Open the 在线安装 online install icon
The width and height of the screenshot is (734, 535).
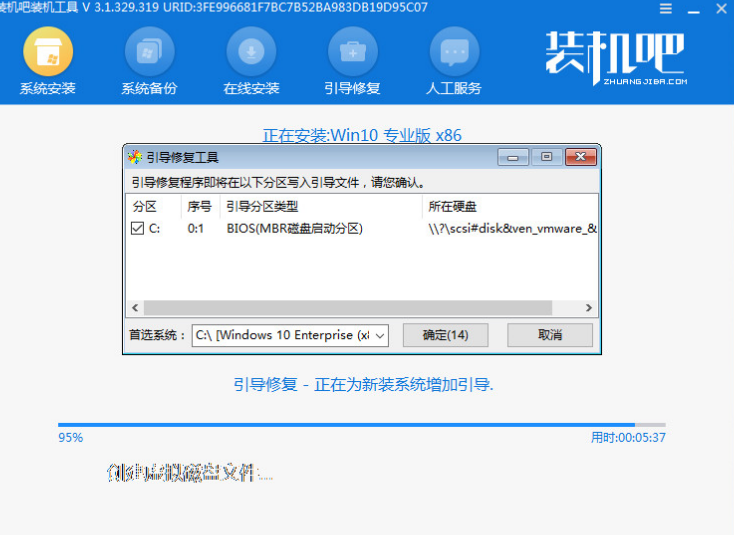point(251,51)
